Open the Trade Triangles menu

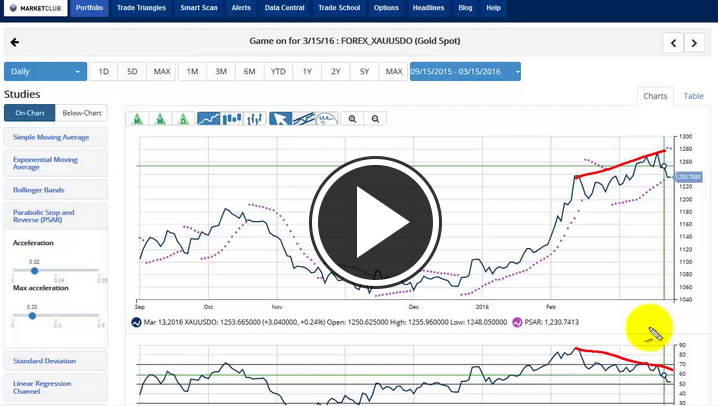tap(140, 8)
